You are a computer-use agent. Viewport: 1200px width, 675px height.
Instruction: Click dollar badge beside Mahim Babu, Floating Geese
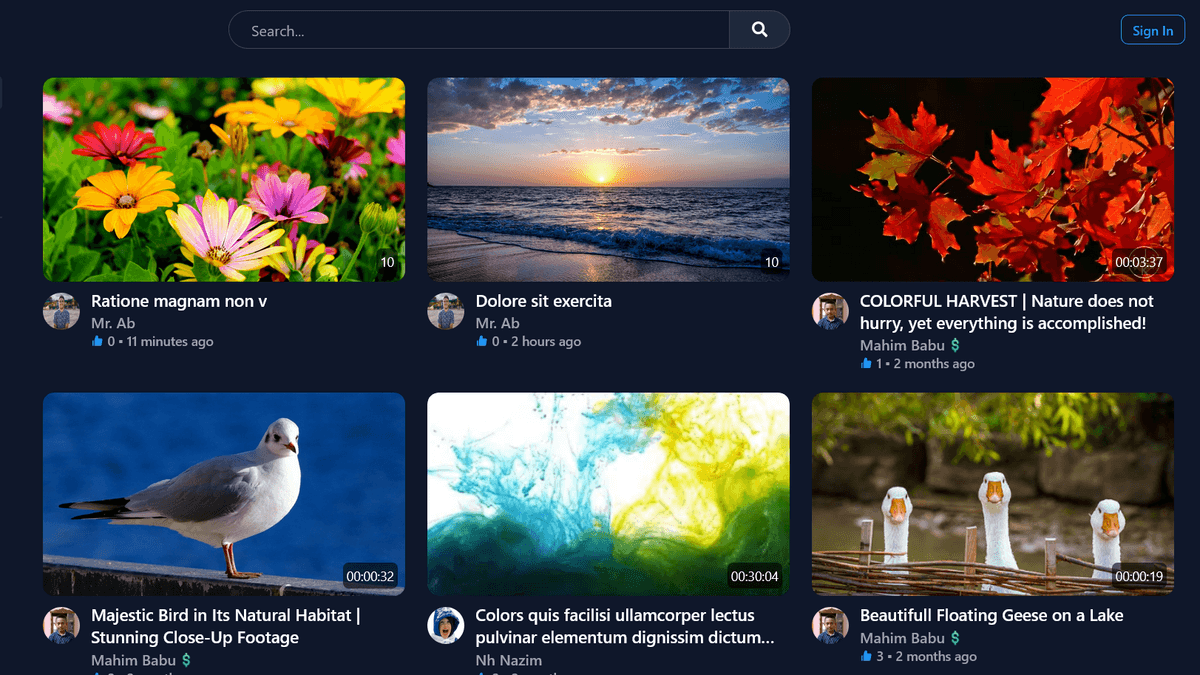pos(955,638)
